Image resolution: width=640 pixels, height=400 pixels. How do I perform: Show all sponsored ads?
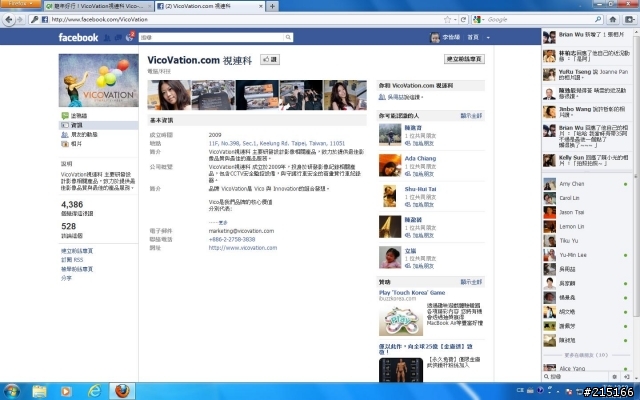point(471,282)
